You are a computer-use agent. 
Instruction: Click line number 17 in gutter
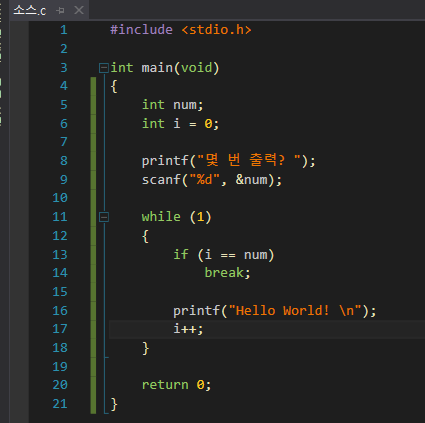(x=60, y=329)
